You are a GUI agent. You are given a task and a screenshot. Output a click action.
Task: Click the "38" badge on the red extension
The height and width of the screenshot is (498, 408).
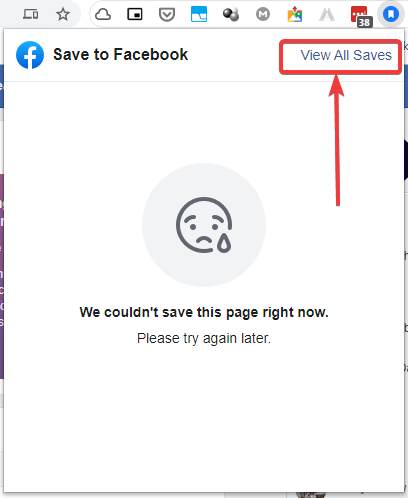365,22
